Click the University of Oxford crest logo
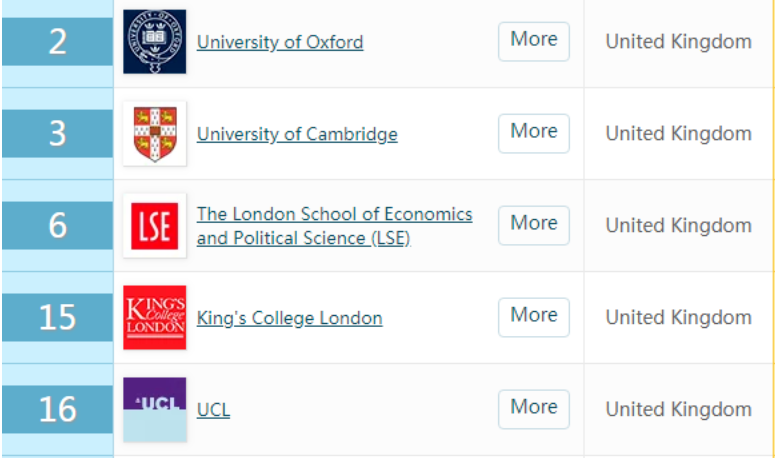 155,42
